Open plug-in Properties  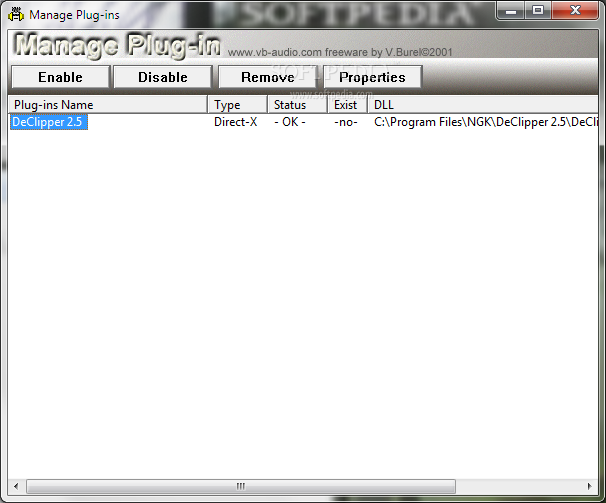372,77
